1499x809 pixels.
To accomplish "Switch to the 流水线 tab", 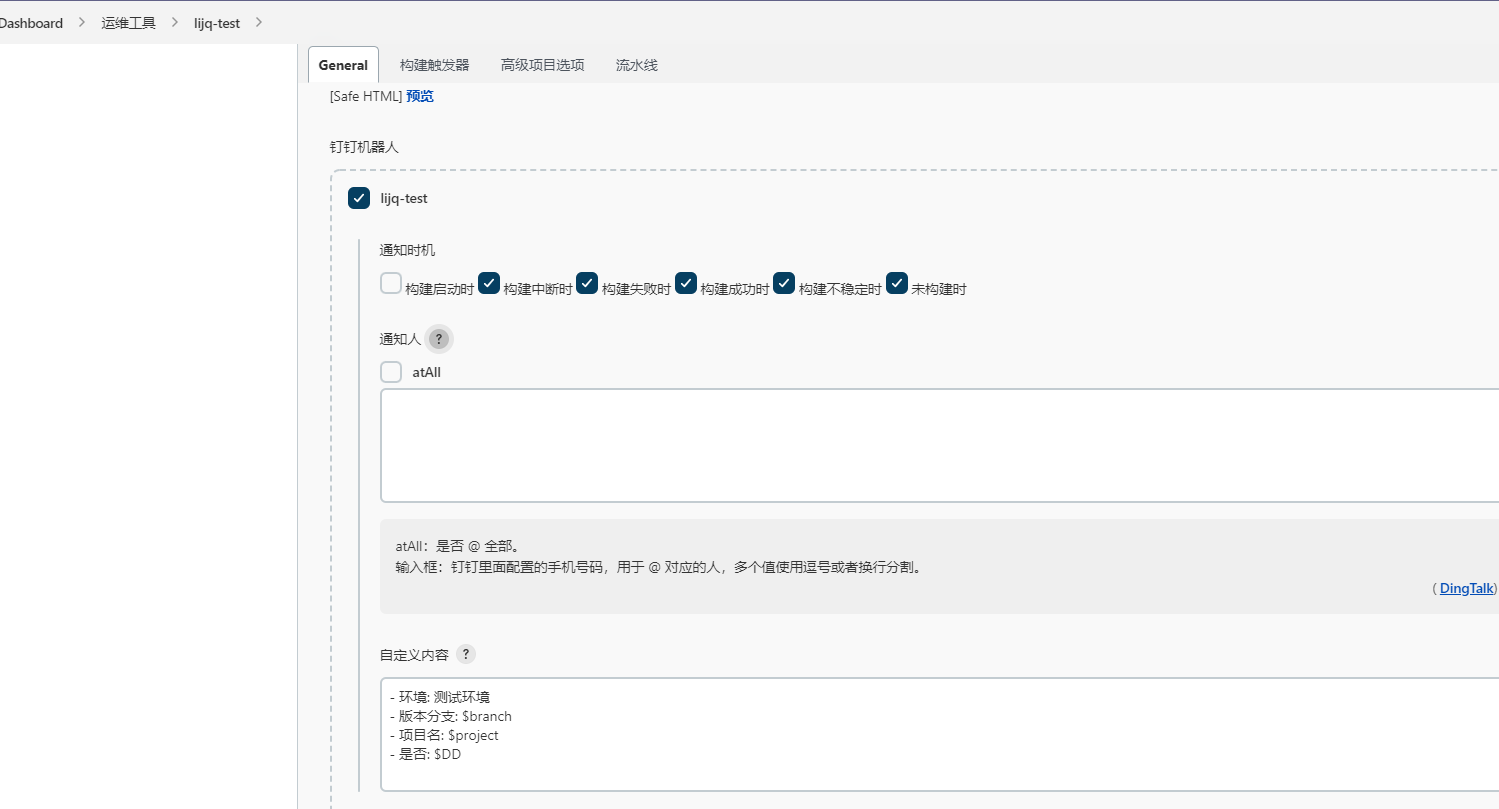I will point(636,65).
